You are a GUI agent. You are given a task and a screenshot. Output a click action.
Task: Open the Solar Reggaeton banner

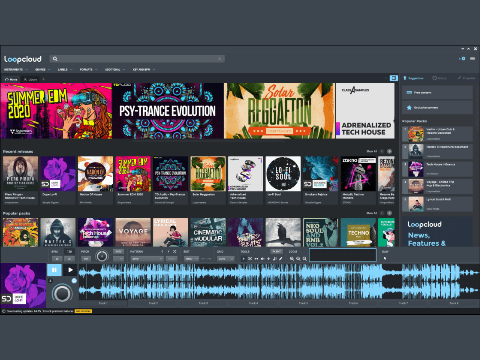click(x=279, y=111)
